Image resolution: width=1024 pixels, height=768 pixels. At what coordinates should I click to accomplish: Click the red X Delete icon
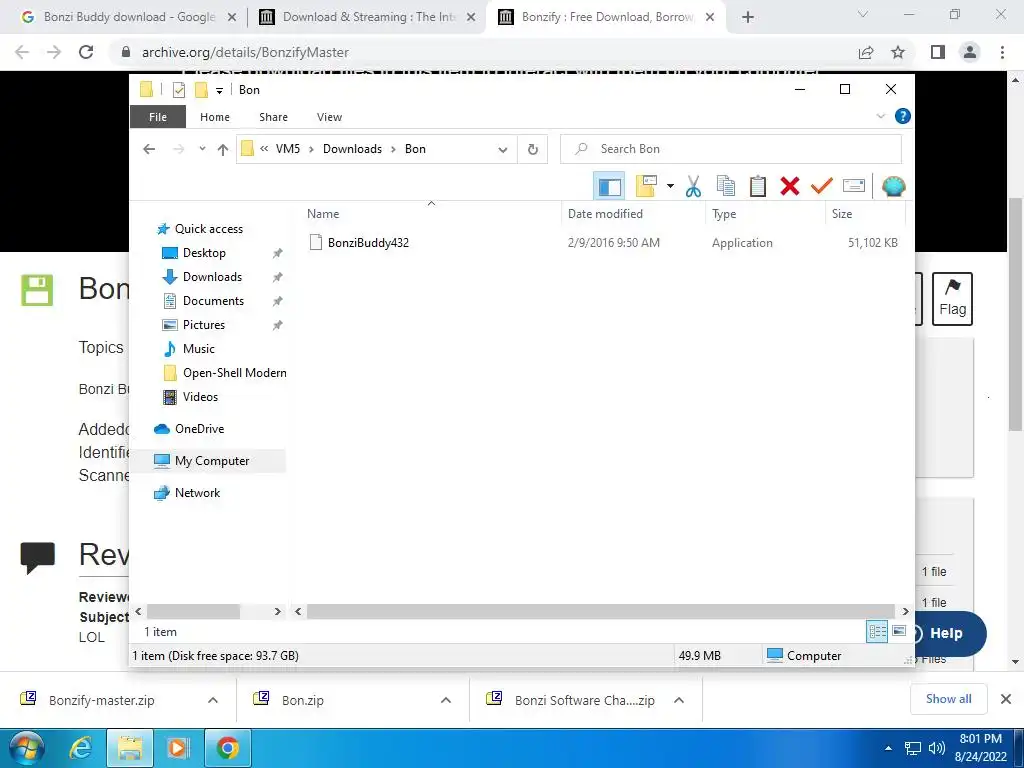(x=790, y=186)
